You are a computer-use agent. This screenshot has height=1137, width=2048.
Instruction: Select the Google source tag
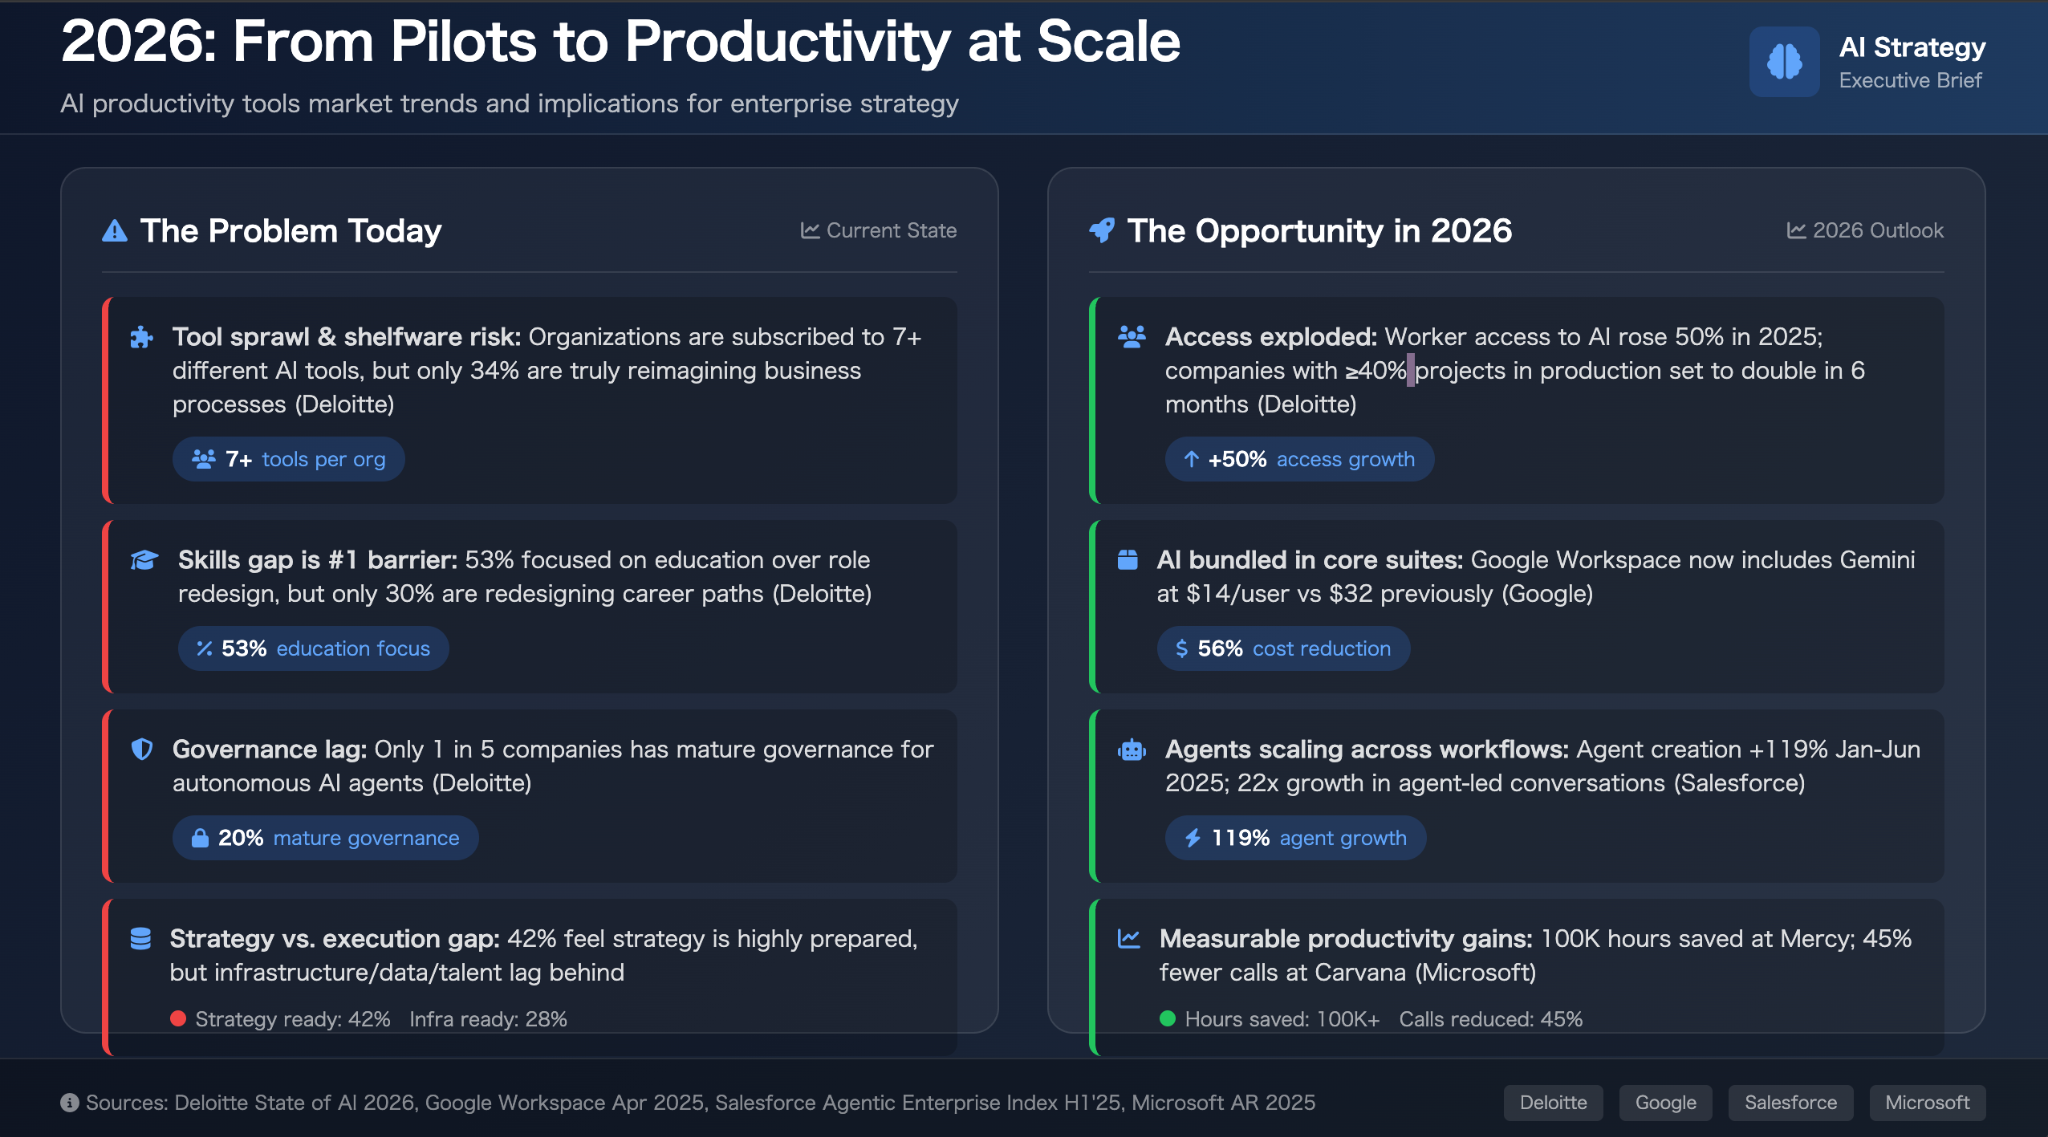click(x=1666, y=1103)
